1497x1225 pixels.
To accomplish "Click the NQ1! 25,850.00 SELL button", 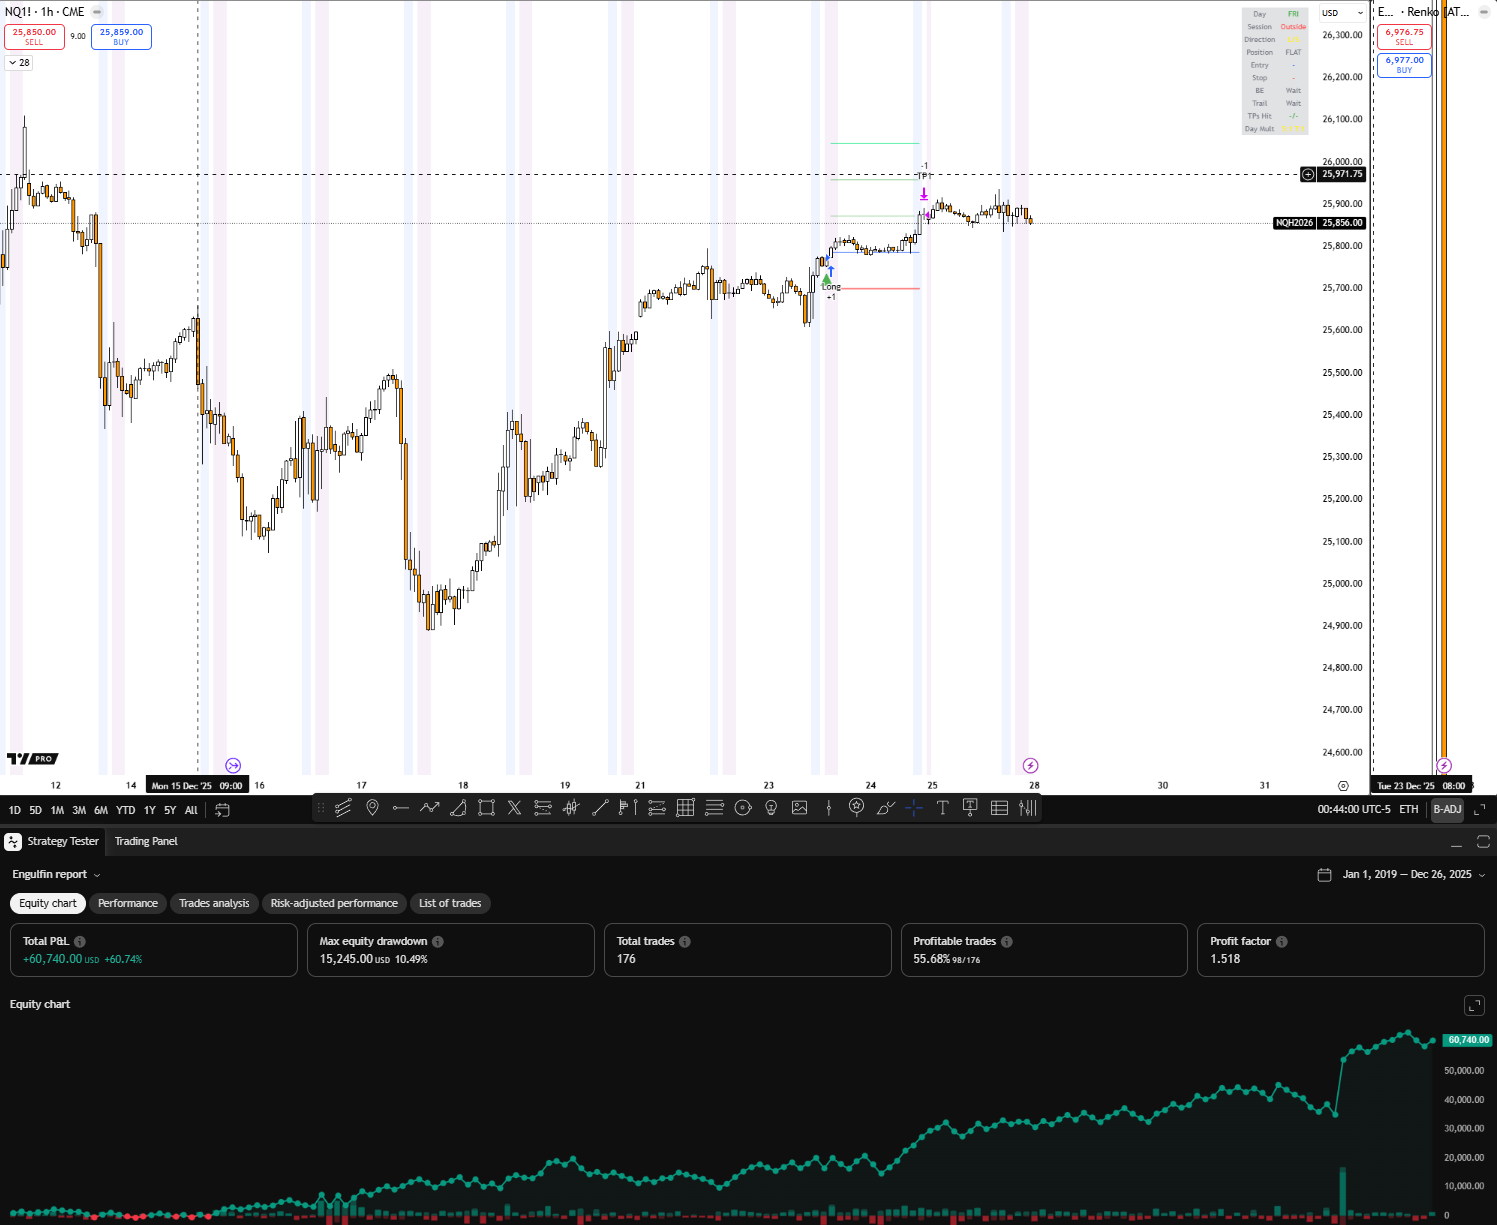I will [x=34, y=37].
